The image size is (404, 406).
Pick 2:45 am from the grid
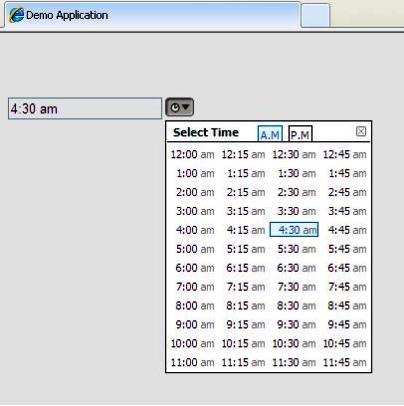(347, 192)
